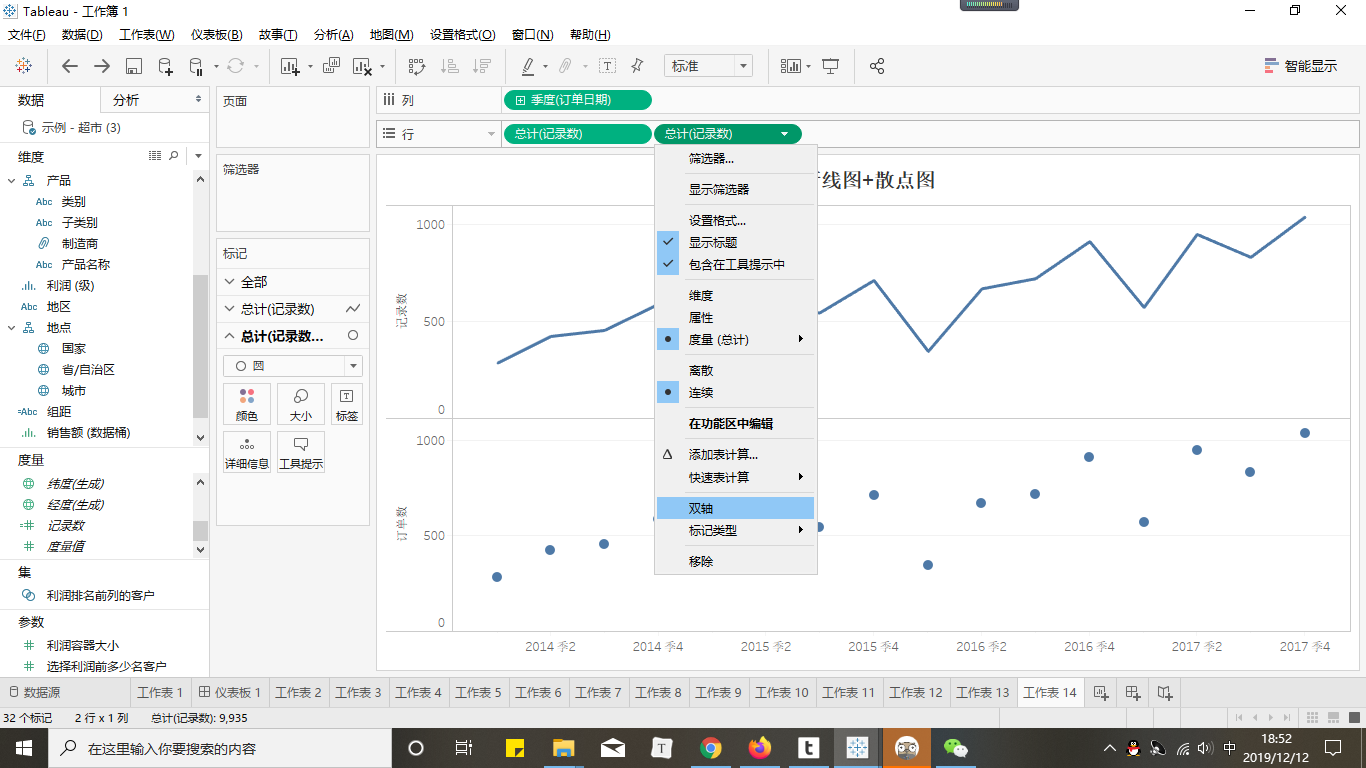Click the 标签 button on the marks card

[x=346, y=404]
